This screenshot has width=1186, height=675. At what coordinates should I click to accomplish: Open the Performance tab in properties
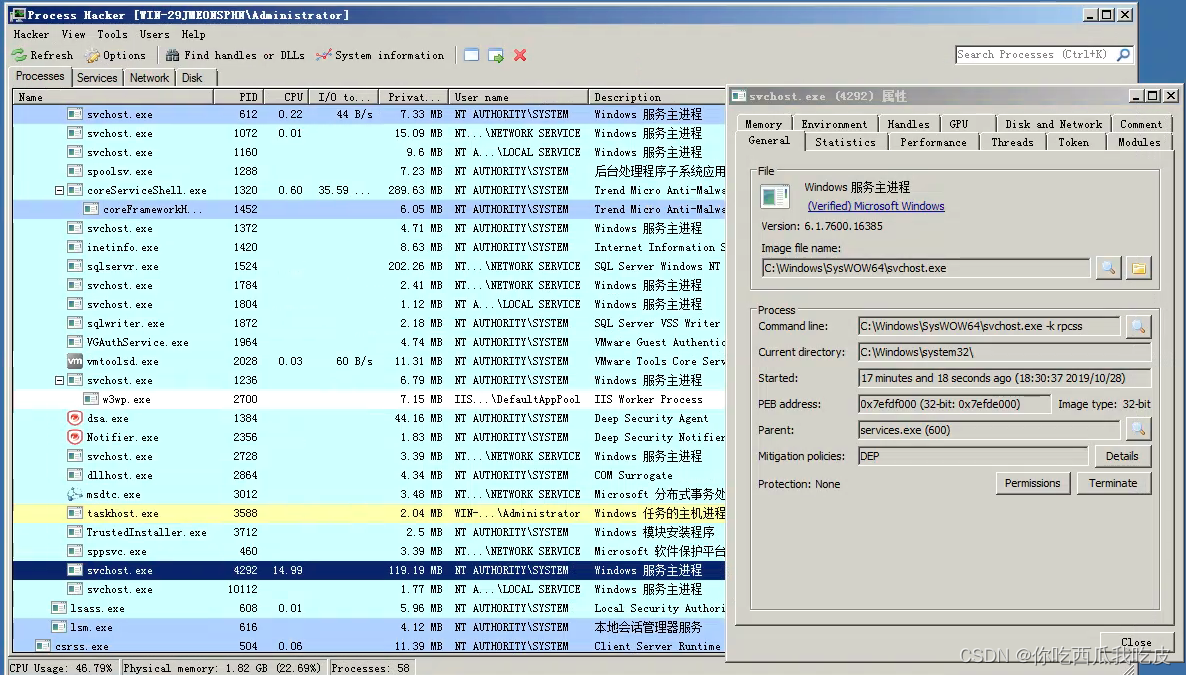click(x=933, y=142)
